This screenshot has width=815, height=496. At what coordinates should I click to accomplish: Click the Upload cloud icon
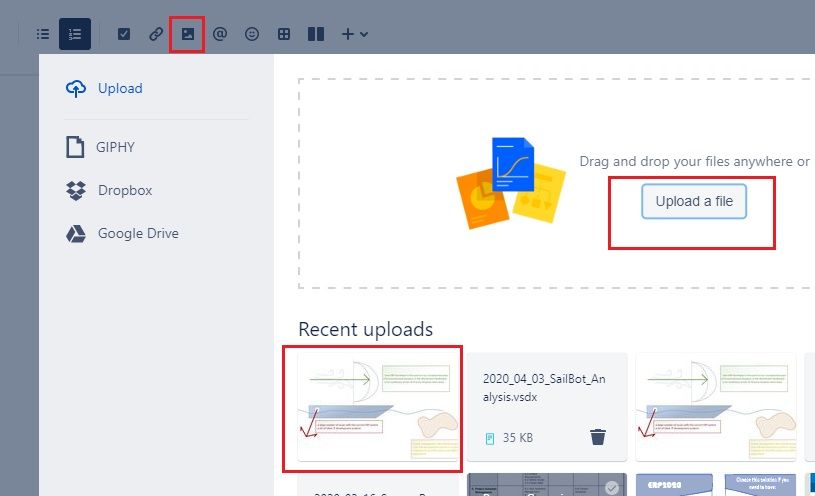(x=76, y=89)
